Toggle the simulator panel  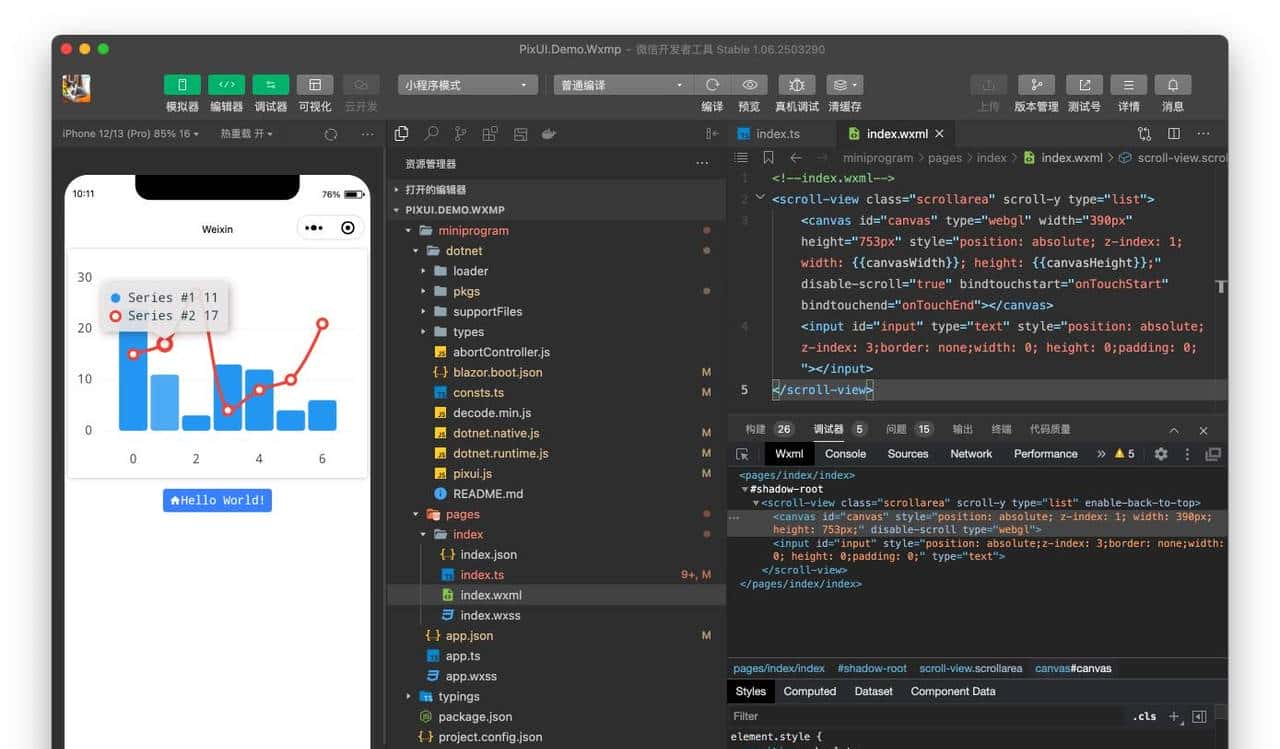pyautogui.click(x=182, y=86)
